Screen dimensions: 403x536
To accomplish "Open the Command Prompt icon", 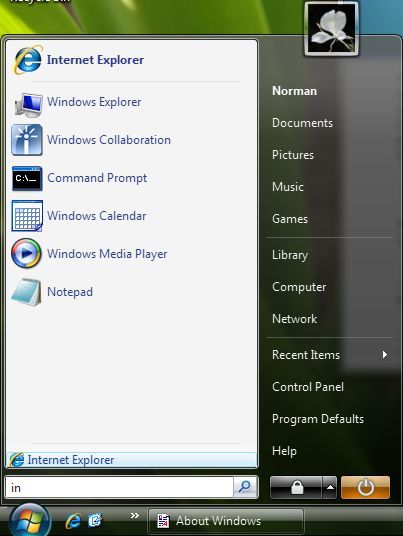I will 27,178.
